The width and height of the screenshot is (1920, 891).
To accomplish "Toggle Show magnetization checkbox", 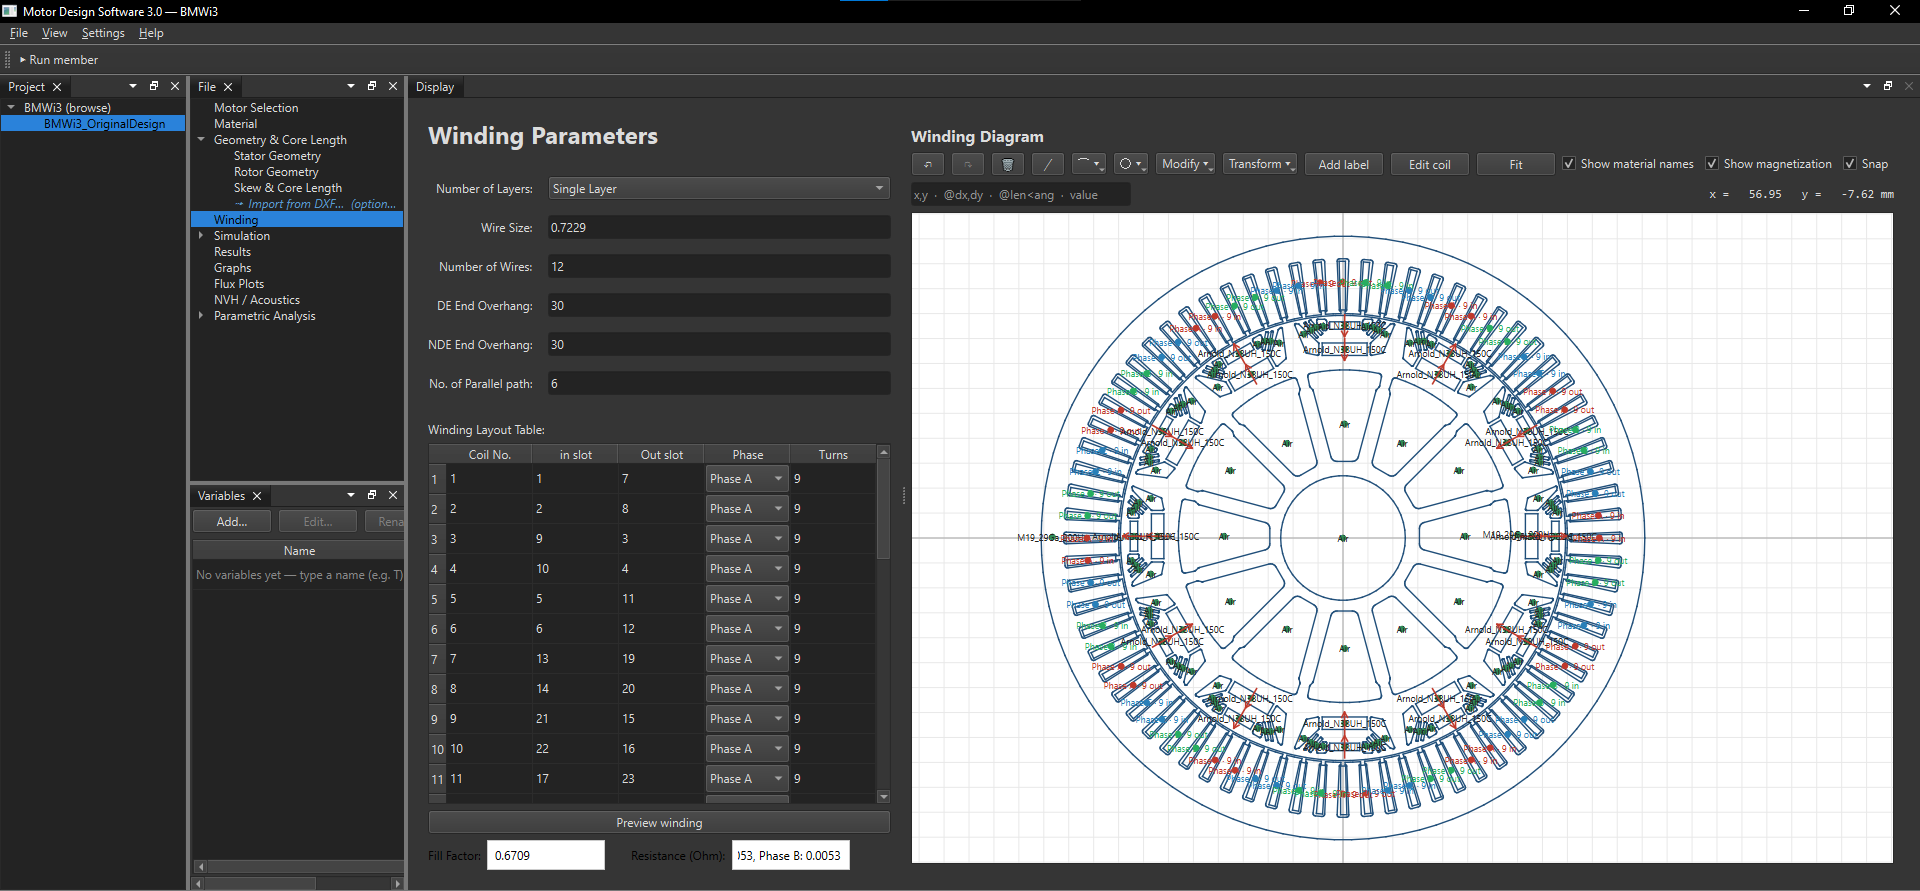I will (x=1712, y=164).
